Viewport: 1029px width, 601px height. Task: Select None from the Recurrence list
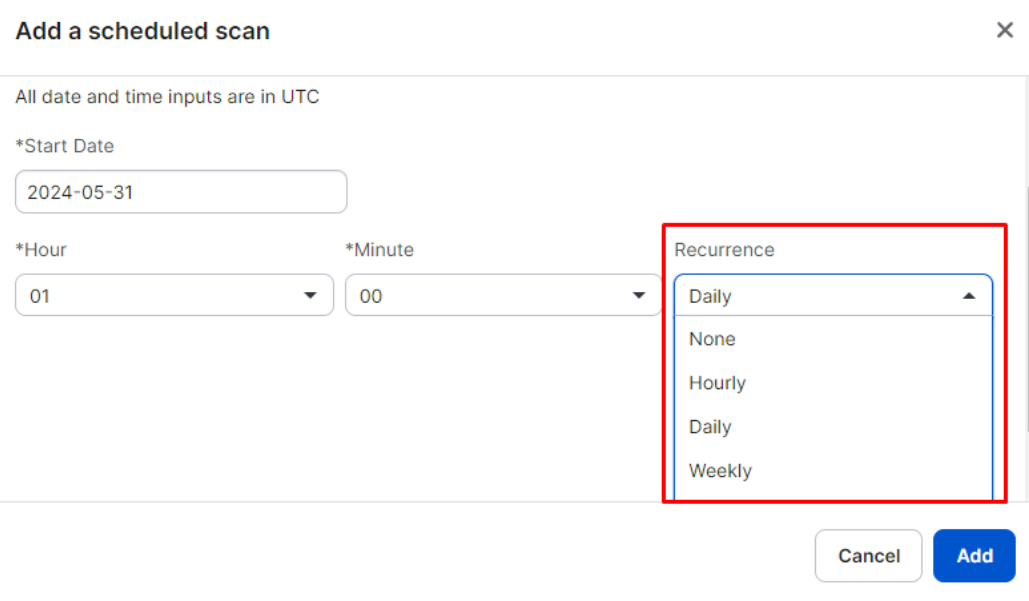(712, 339)
